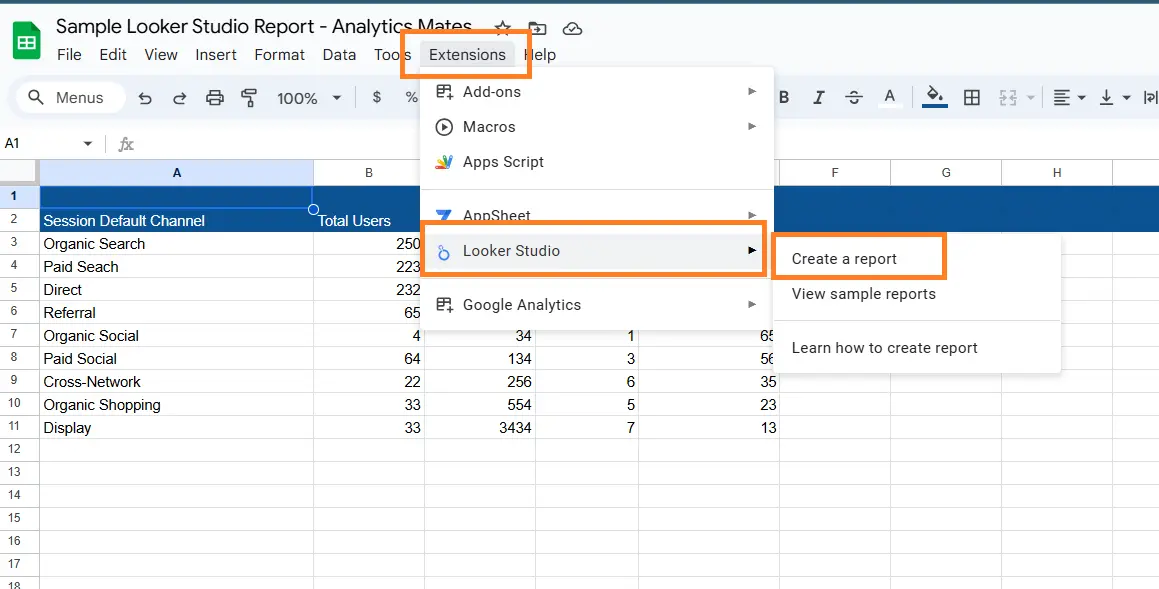Click the merge cells icon
This screenshot has height=589, width=1159.
click(x=1007, y=98)
